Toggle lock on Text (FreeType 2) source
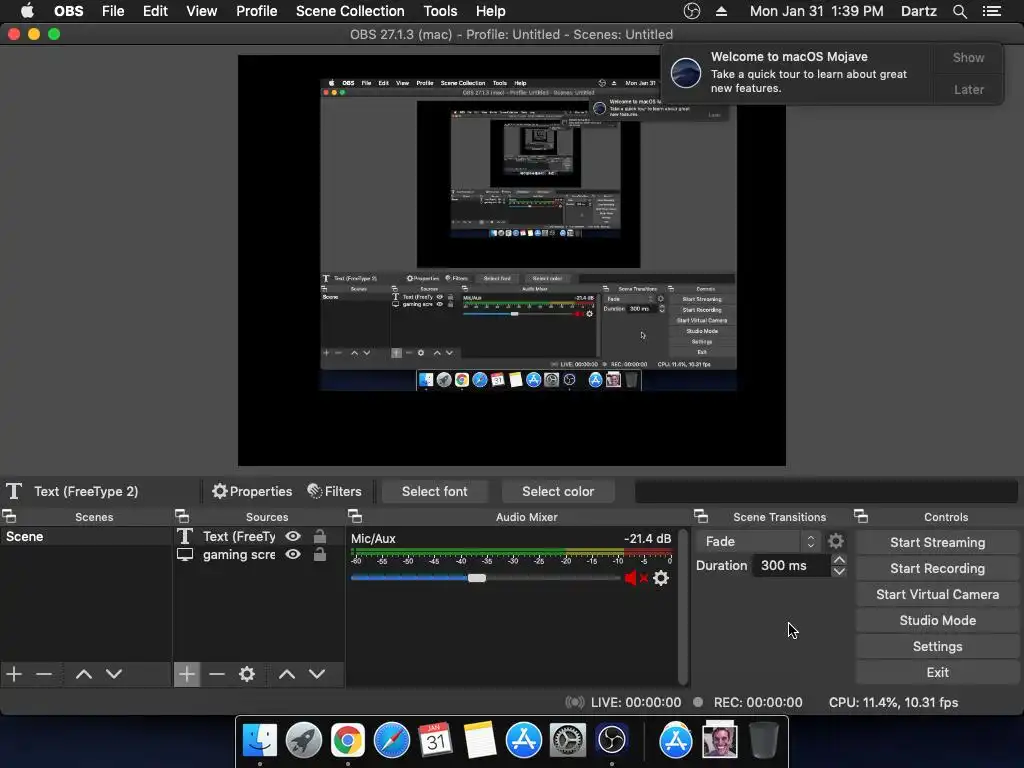This screenshot has width=1024, height=768. [319, 536]
